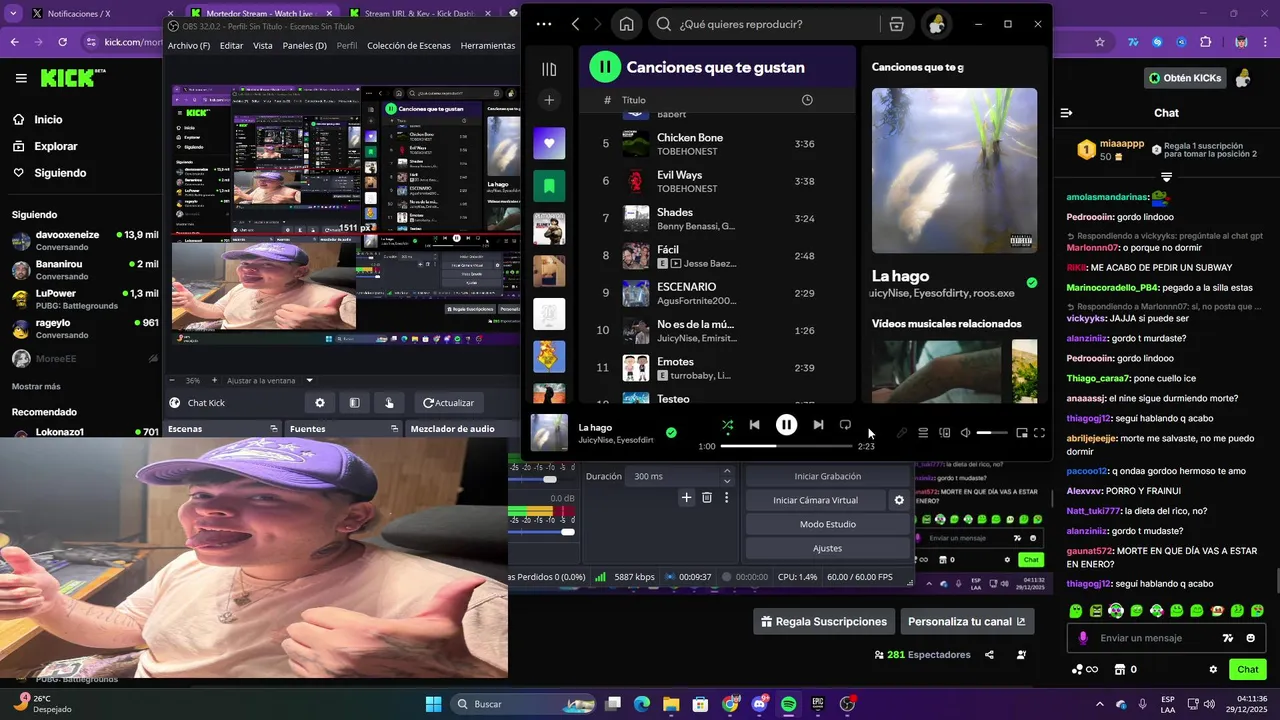Open Ajustes in OBS controls
The height and width of the screenshot is (720, 1280).
828,548
